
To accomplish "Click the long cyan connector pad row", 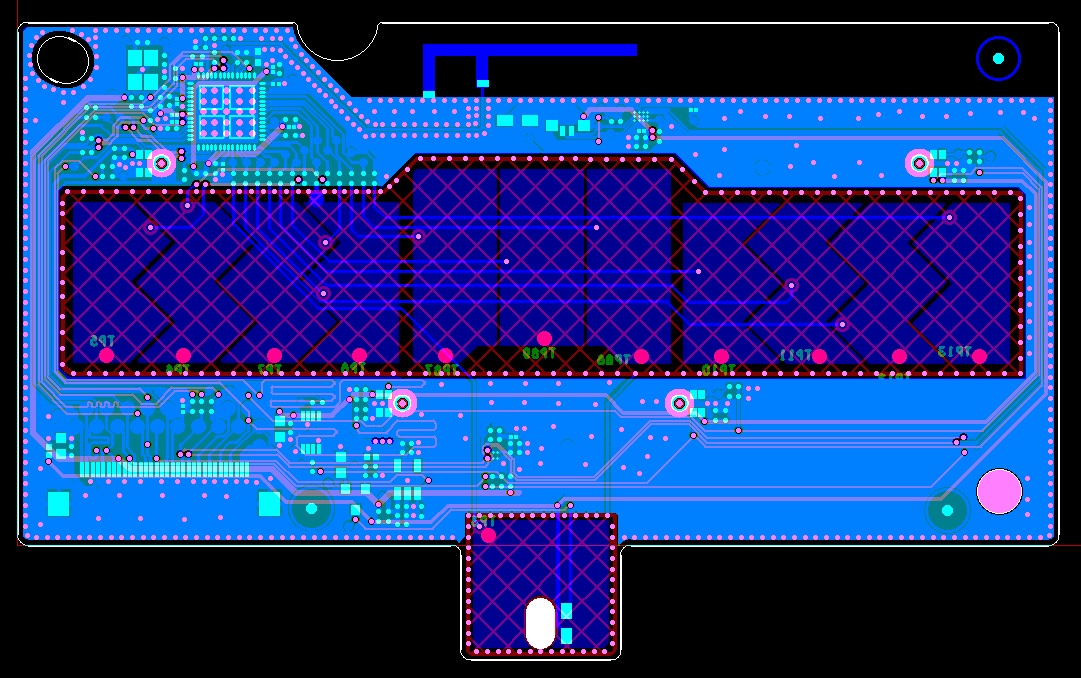I will point(163,468).
